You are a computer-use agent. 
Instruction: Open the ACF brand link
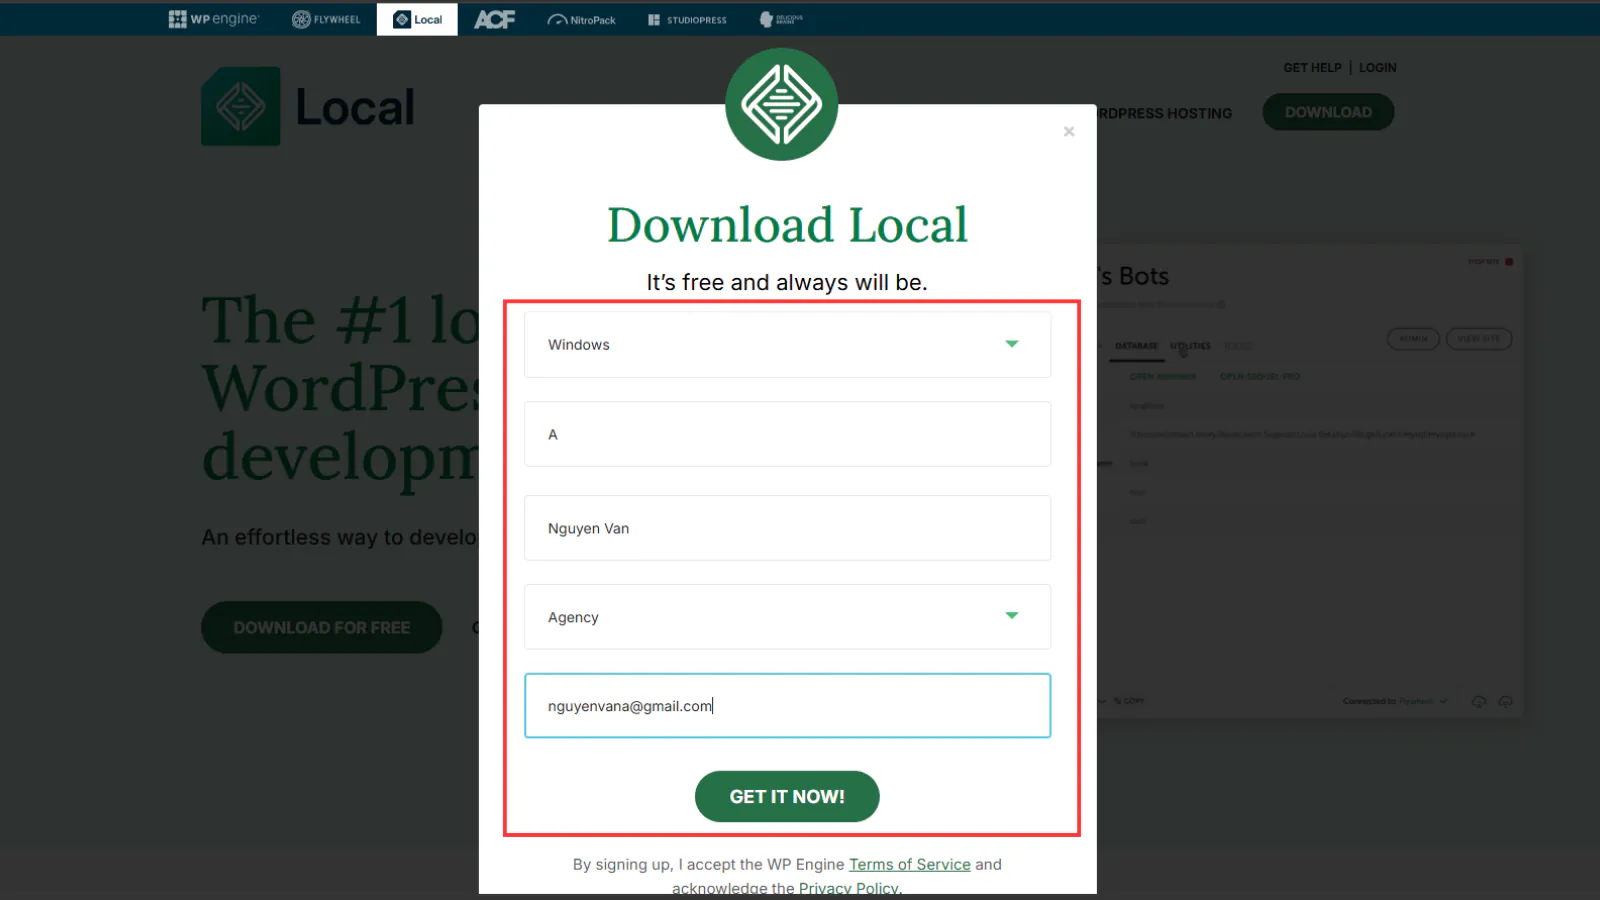coord(495,19)
